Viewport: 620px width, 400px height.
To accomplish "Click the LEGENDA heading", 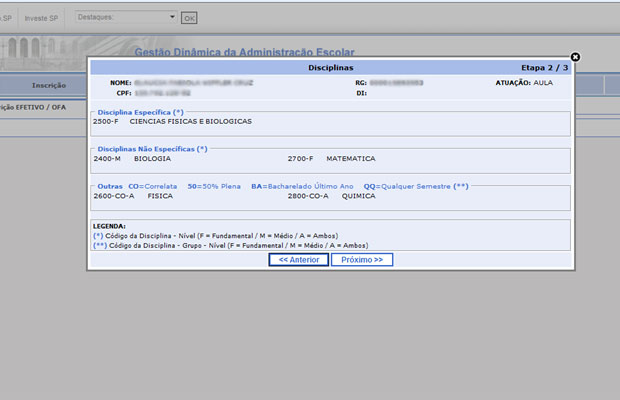I will [x=110, y=226].
